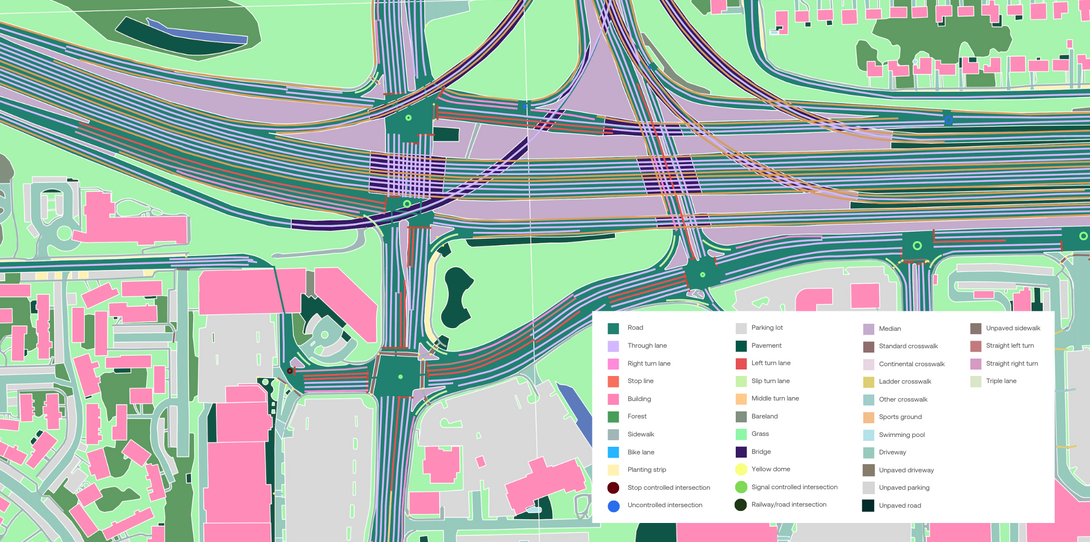Click the 'Sports ground' legend label
The height and width of the screenshot is (542, 1090).
click(900, 417)
